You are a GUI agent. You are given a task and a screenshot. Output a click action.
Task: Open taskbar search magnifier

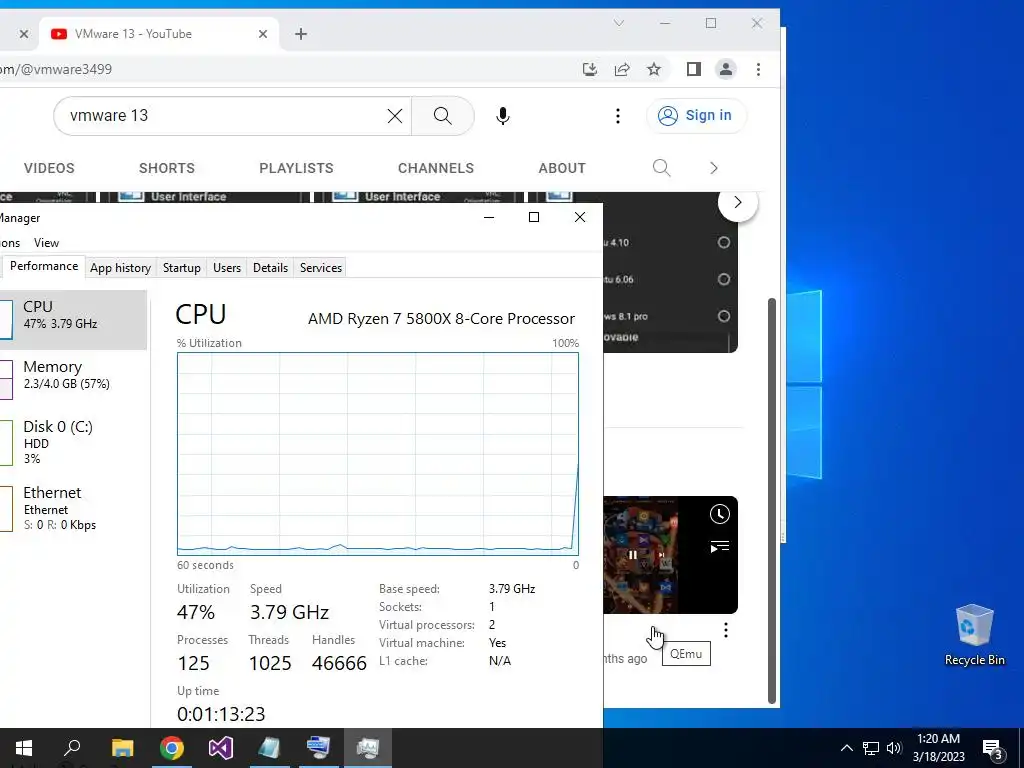coord(72,748)
